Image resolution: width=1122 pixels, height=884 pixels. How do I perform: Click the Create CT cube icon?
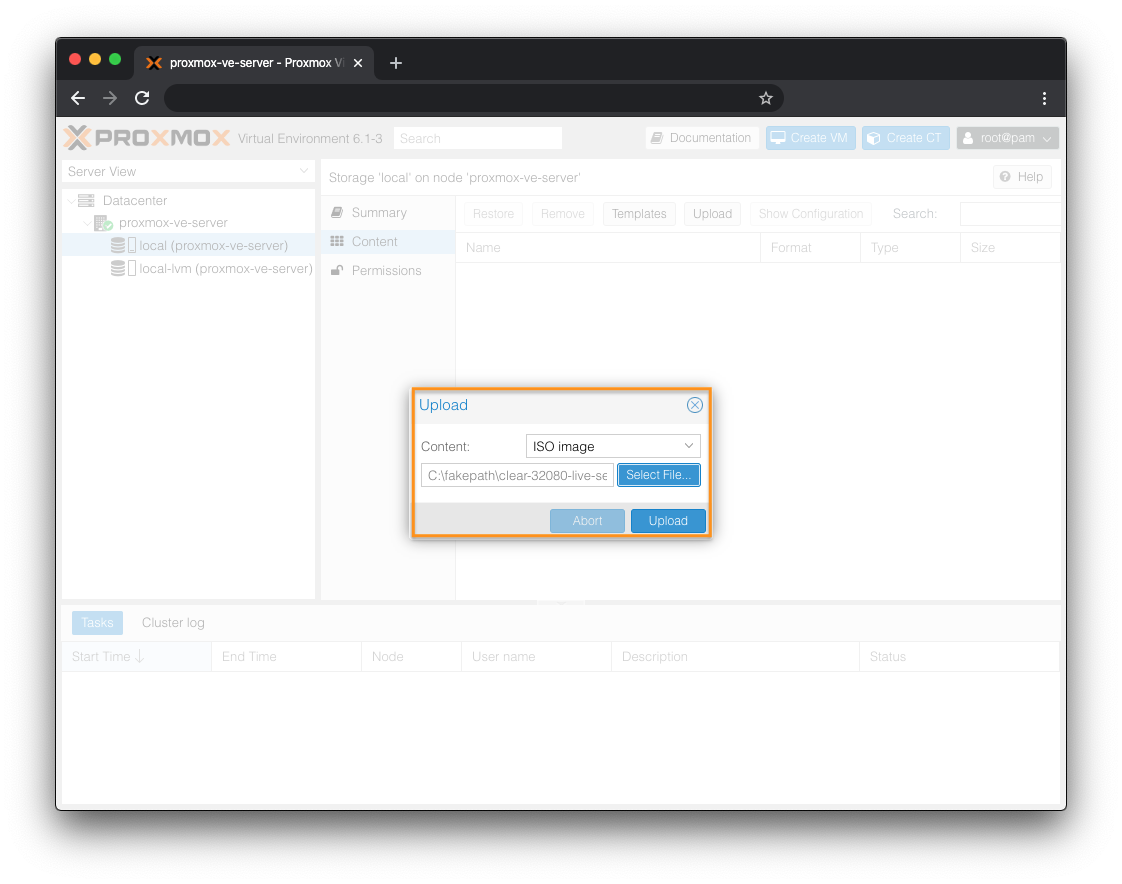coord(874,138)
